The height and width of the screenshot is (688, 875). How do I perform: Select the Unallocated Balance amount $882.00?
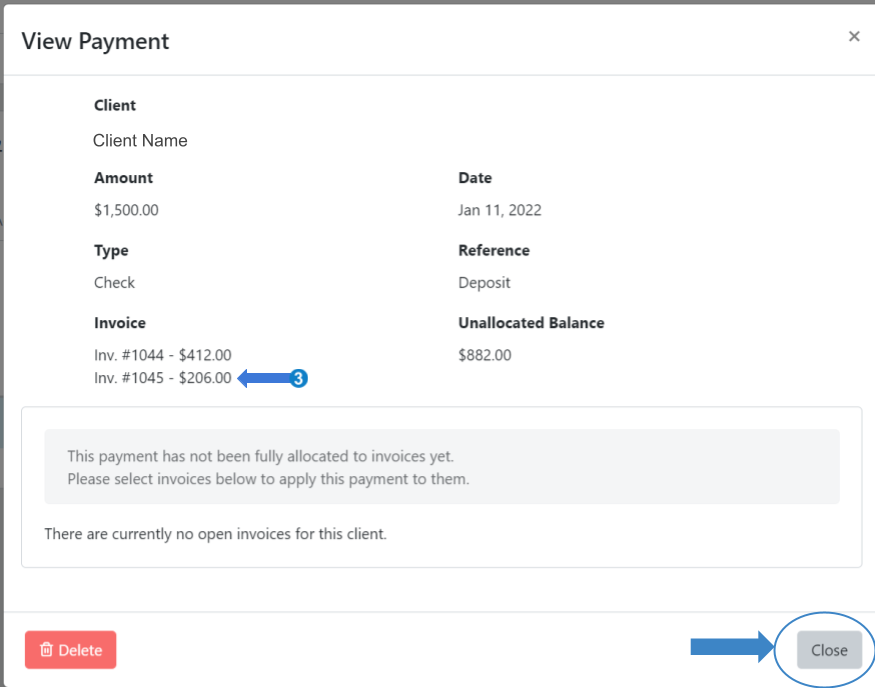coord(484,355)
